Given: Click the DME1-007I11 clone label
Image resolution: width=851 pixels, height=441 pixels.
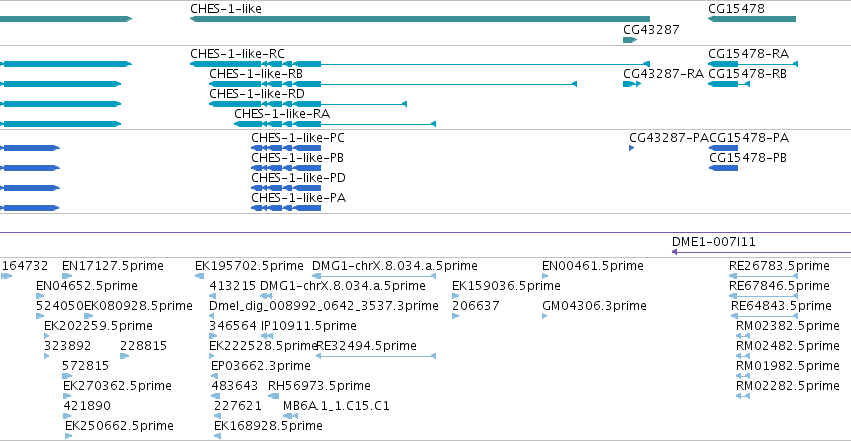Looking at the screenshot, I should [x=714, y=242].
